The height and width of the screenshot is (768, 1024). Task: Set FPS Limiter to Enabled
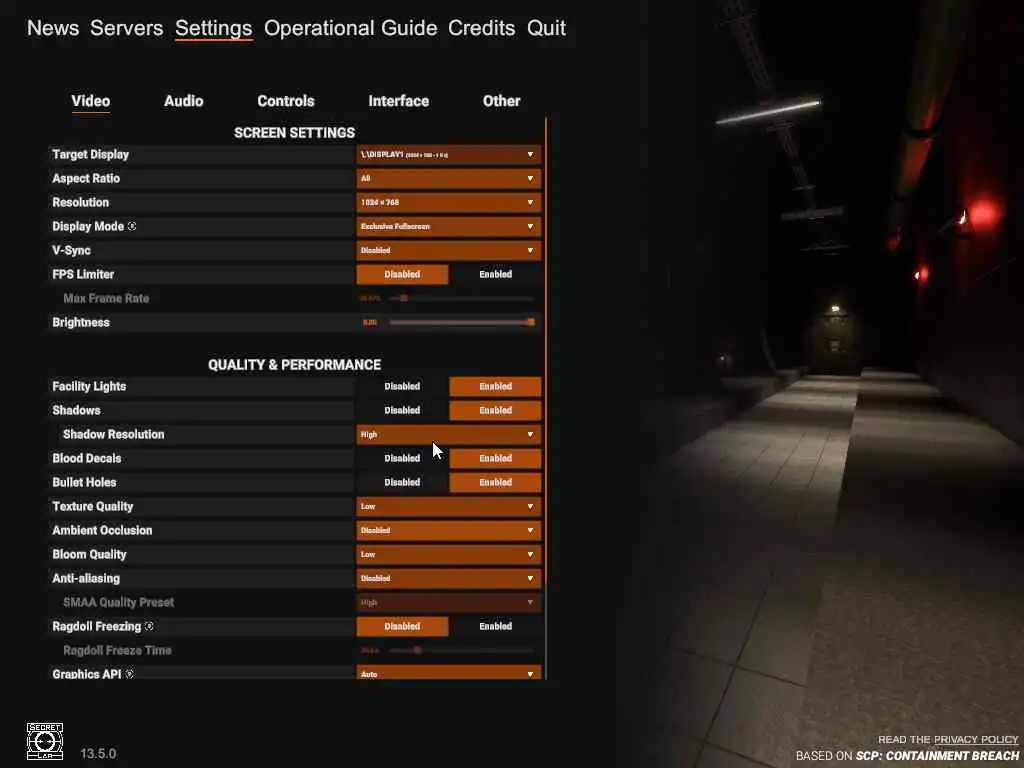[495, 274]
